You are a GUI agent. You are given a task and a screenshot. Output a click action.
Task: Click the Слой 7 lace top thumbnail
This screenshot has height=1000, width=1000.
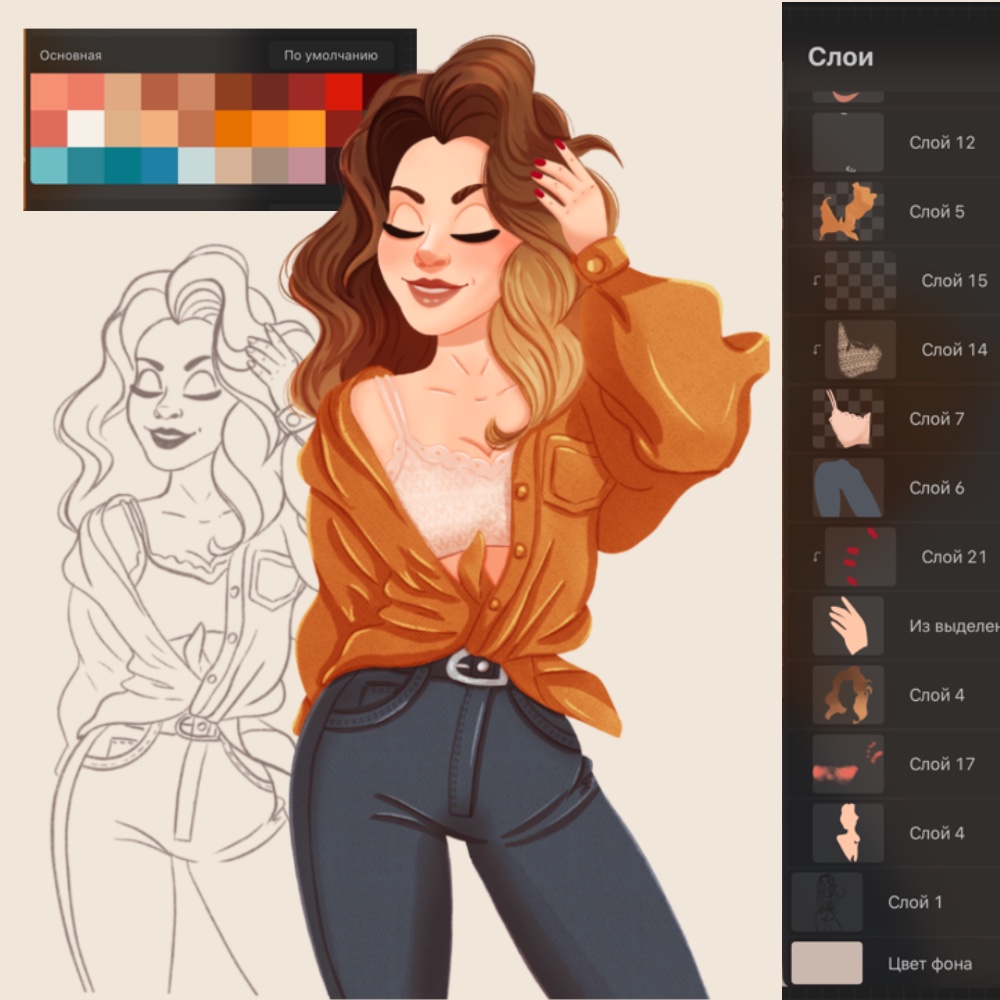(x=847, y=419)
